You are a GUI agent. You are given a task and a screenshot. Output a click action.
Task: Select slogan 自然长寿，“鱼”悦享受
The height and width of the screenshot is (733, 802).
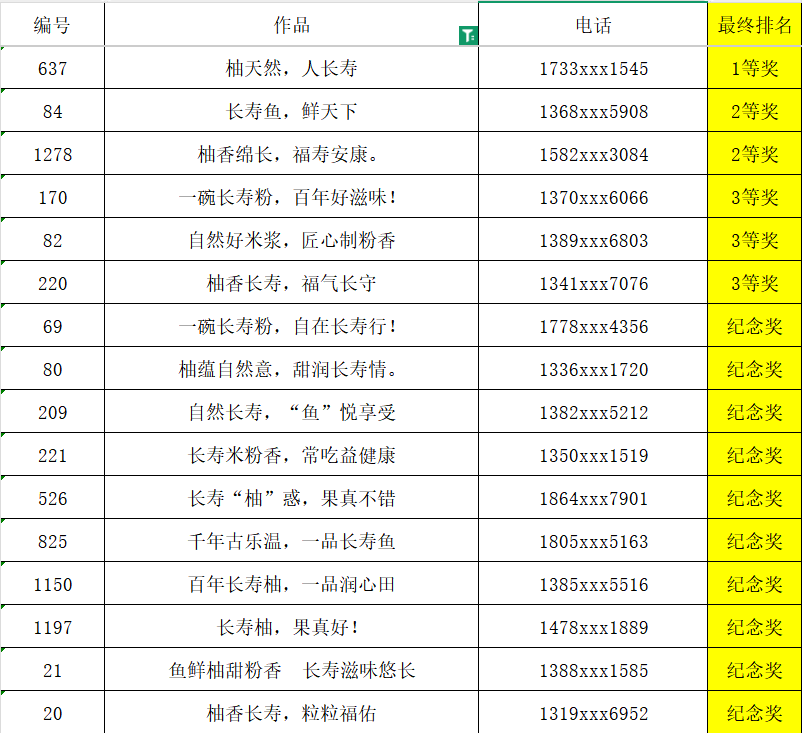coord(292,412)
